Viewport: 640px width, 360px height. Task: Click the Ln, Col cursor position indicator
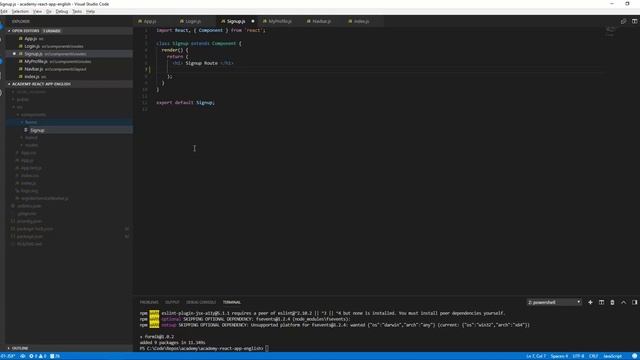coord(536,356)
